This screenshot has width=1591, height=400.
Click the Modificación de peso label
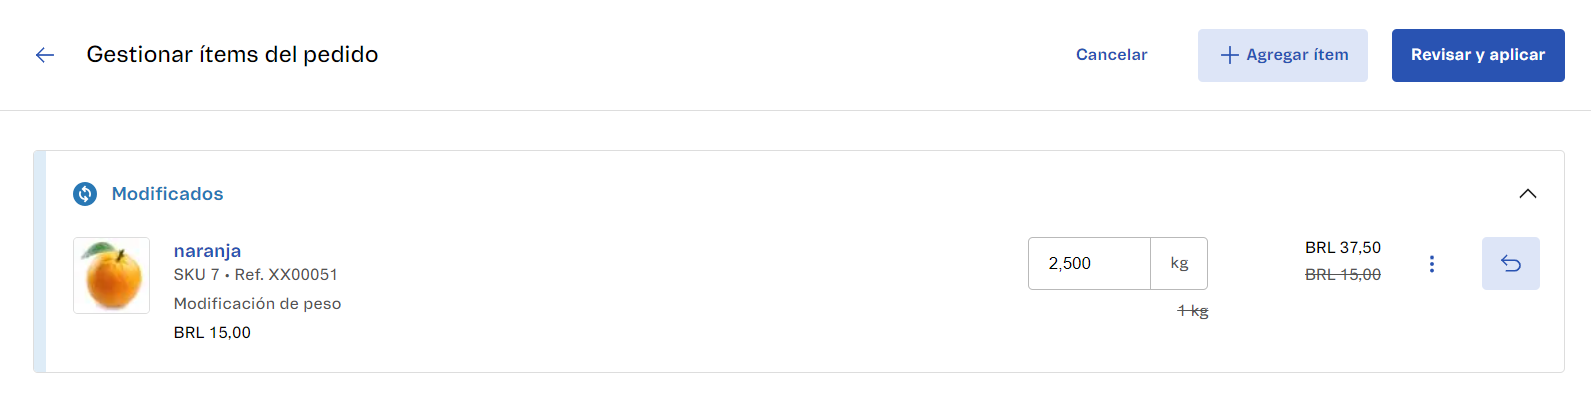(257, 304)
